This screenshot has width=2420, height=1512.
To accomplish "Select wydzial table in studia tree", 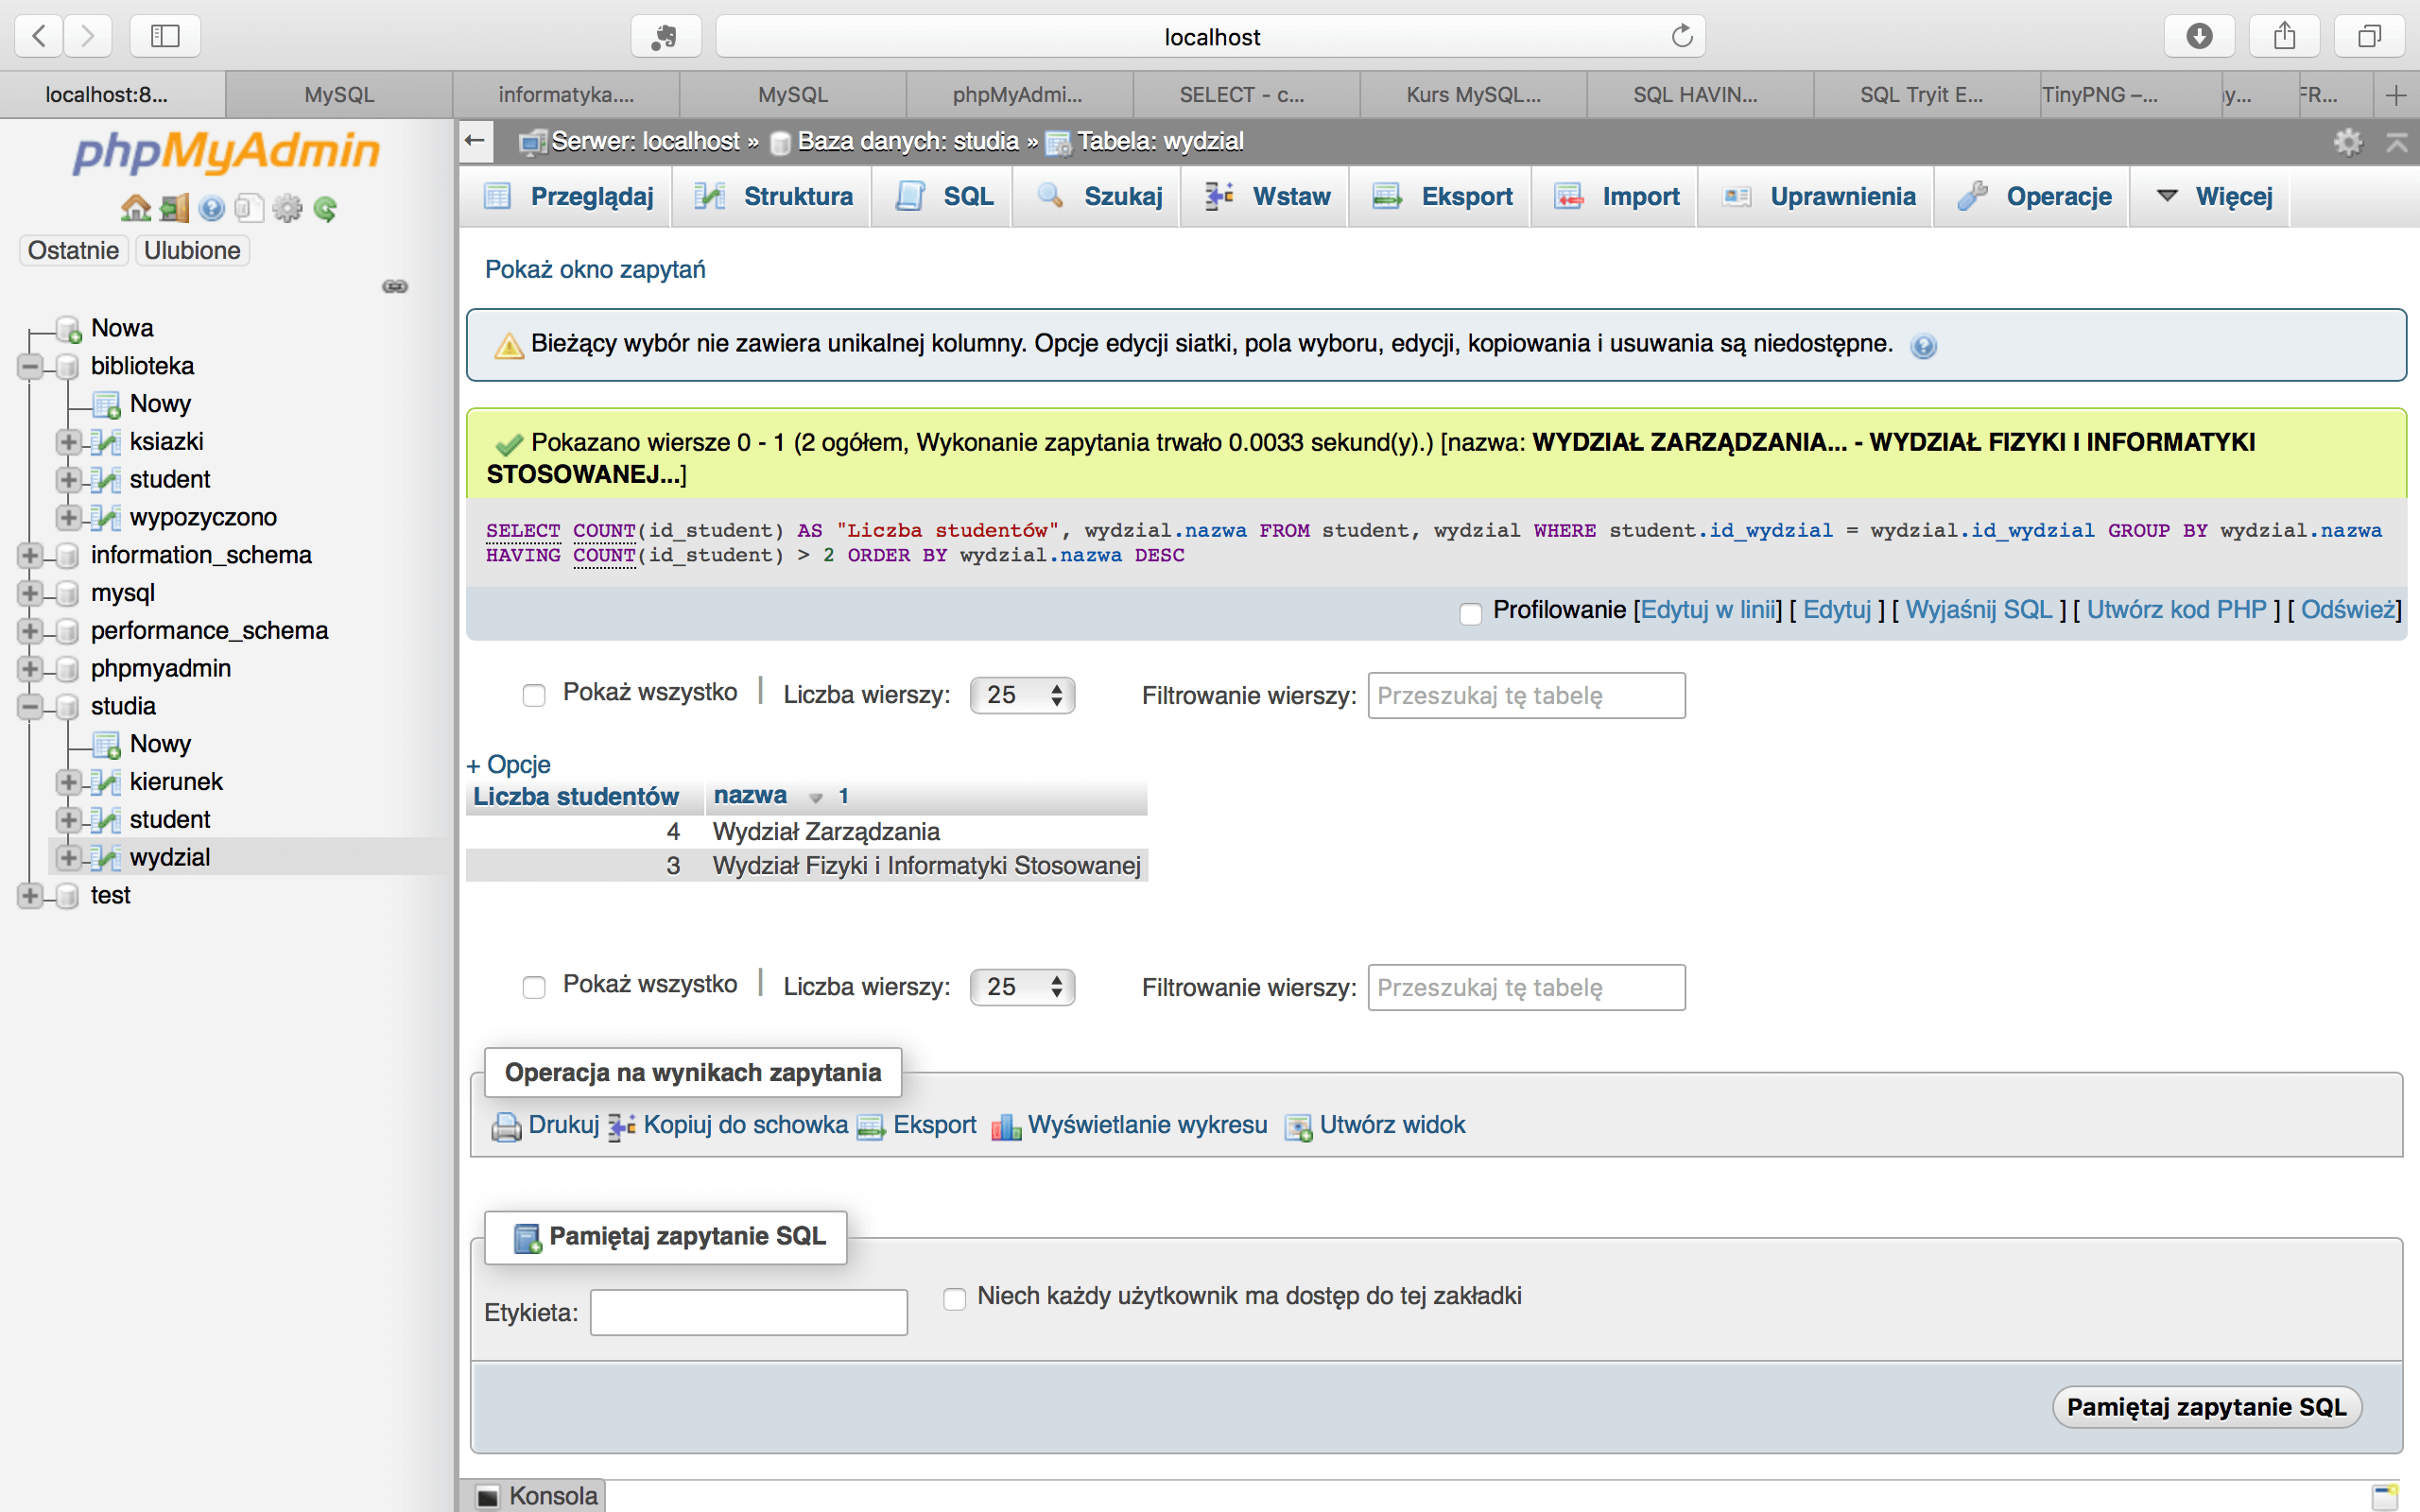I will (169, 857).
